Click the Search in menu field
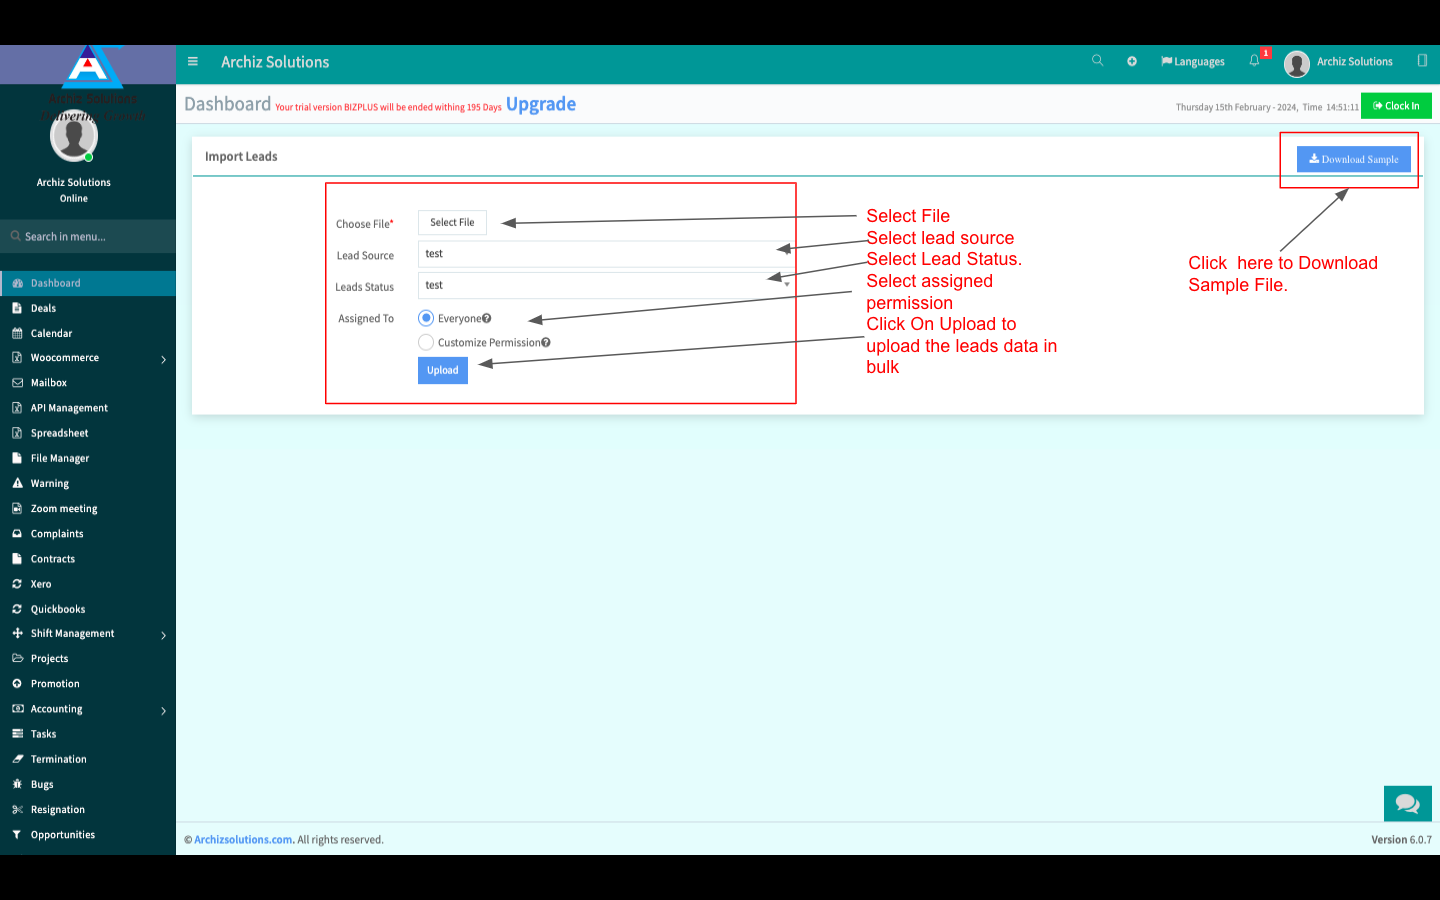Viewport: 1440px width, 900px height. (88, 237)
